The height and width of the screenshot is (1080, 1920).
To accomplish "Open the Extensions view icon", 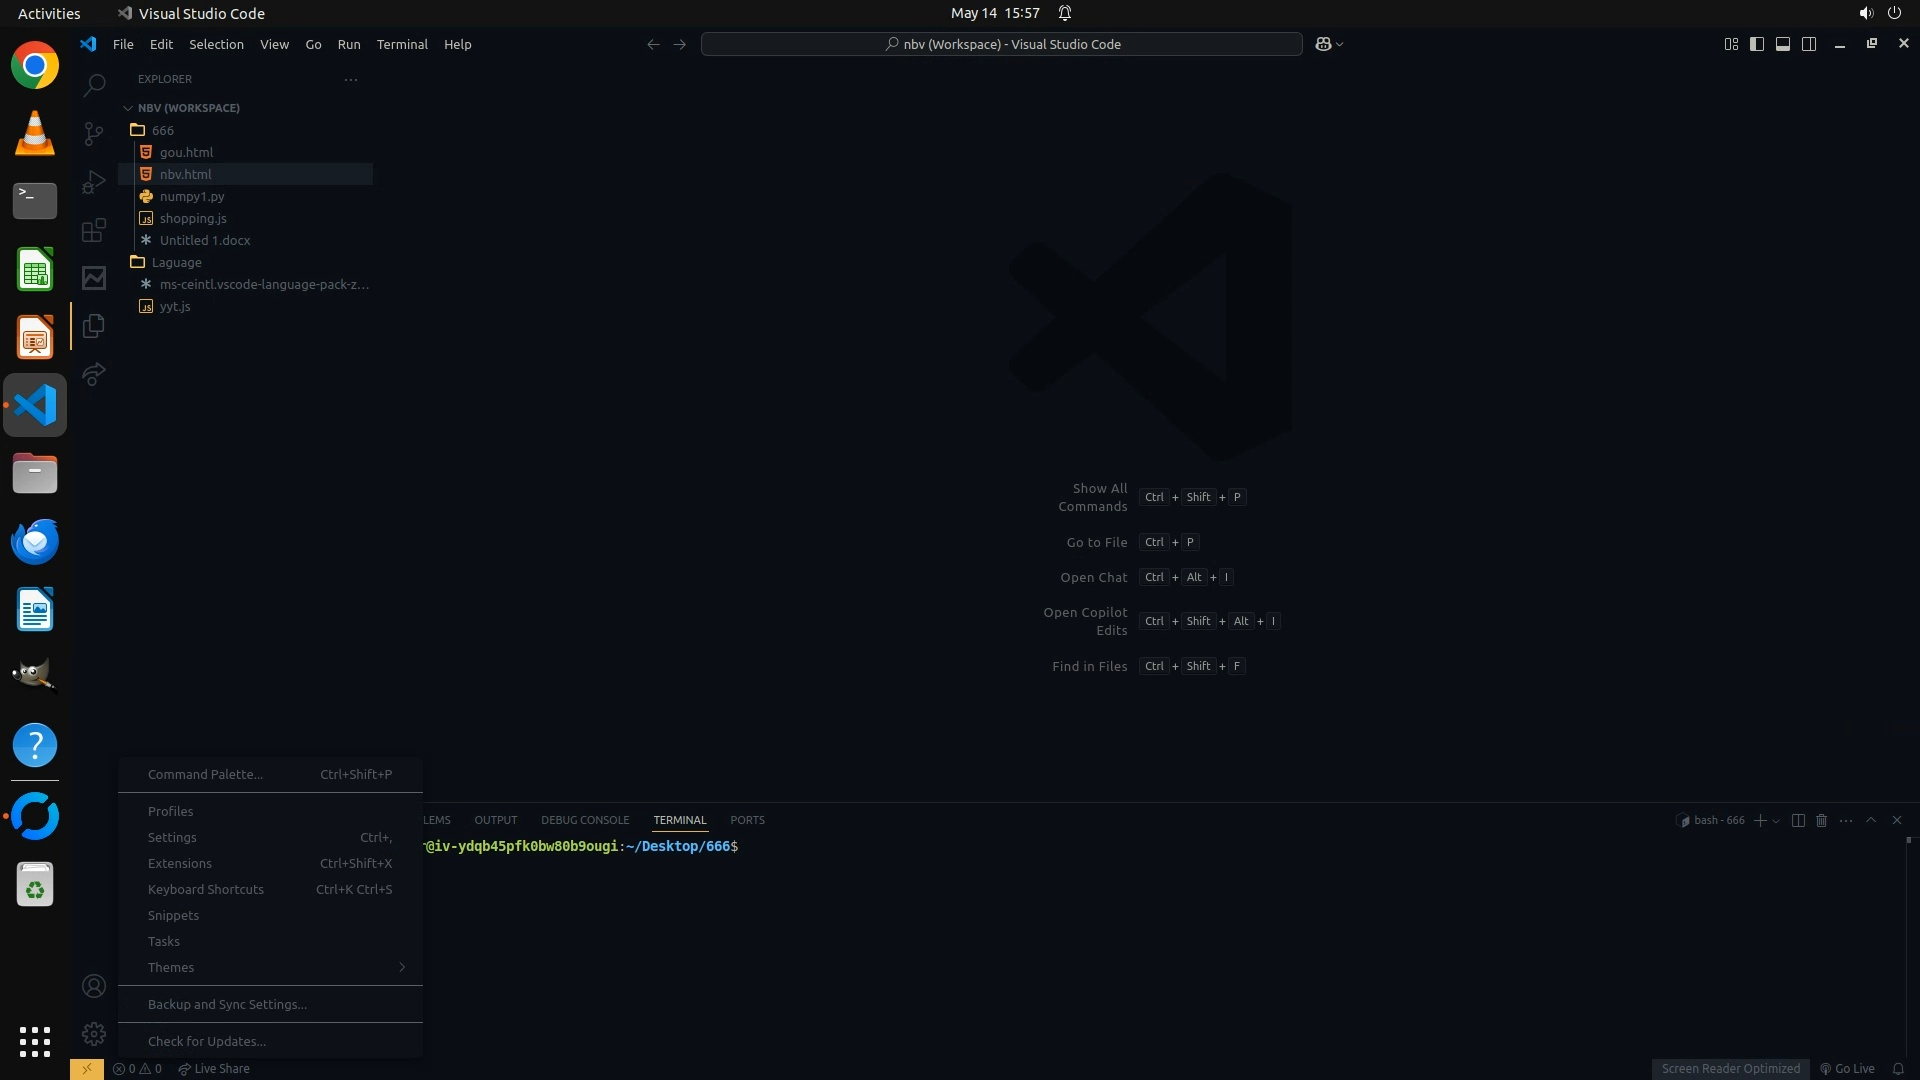I will pos(94,230).
